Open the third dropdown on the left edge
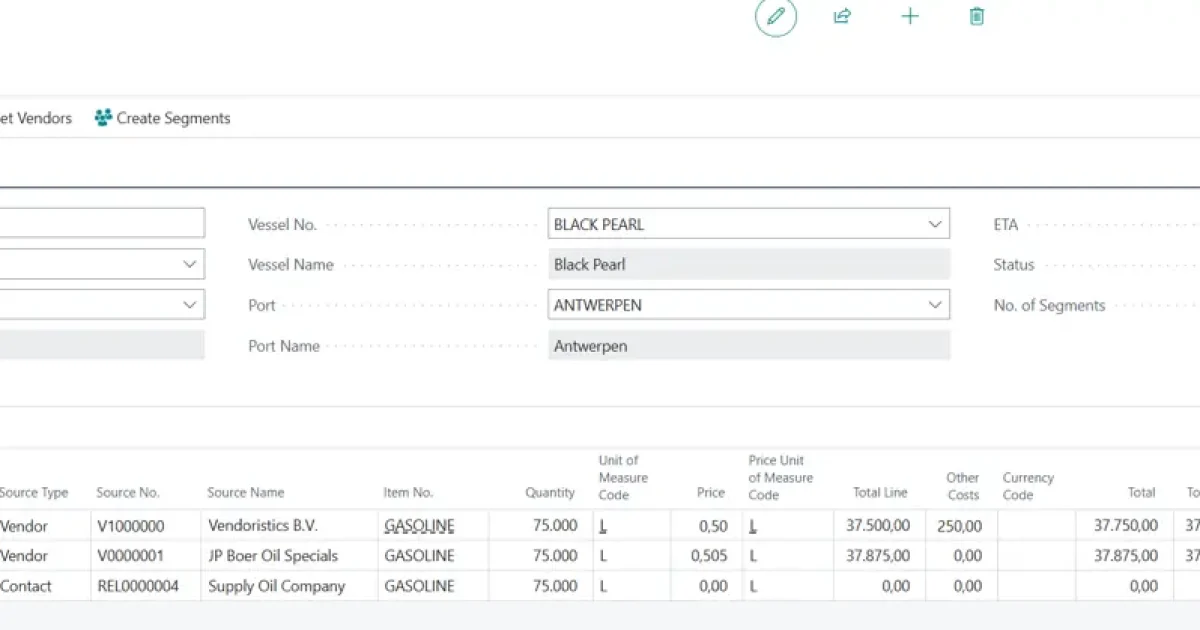1200x630 pixels. 190,305
